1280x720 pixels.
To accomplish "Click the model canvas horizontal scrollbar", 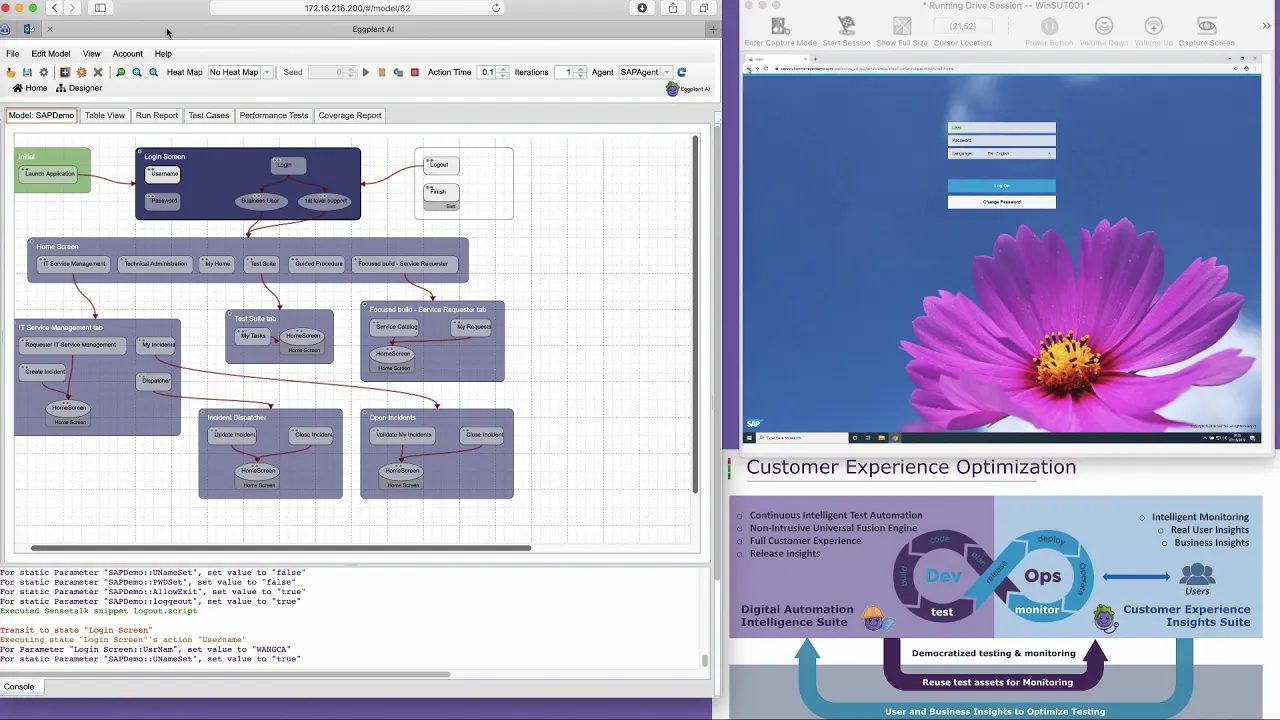I will [280, 548].
